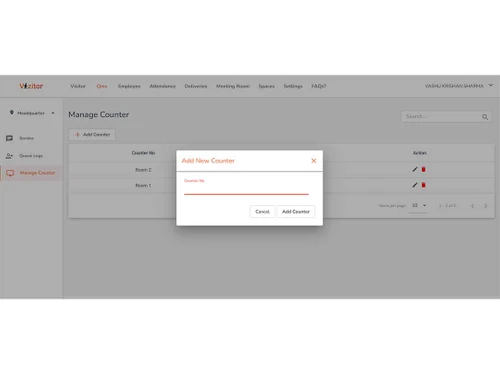The height and width of the screenshot is (375, 500).
Task: Delete the Room 1 counter
Action: 423,185
